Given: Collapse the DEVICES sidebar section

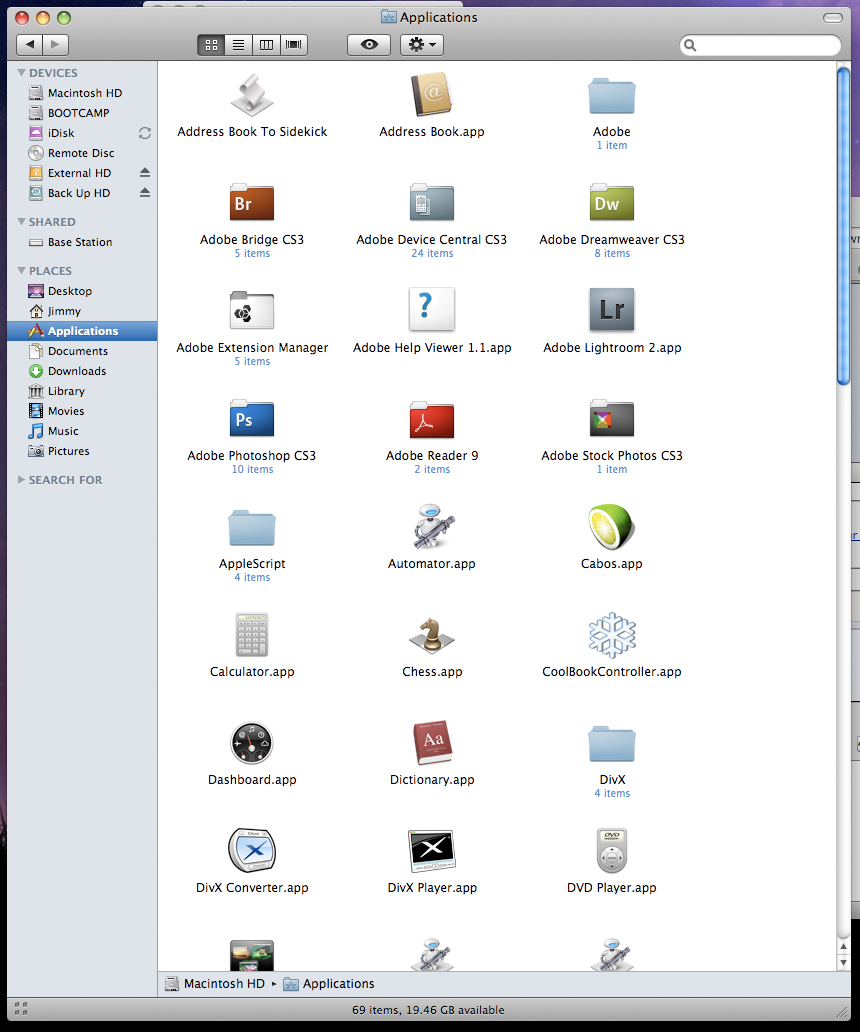Looking at the screenshot, I should coord(22,72).
